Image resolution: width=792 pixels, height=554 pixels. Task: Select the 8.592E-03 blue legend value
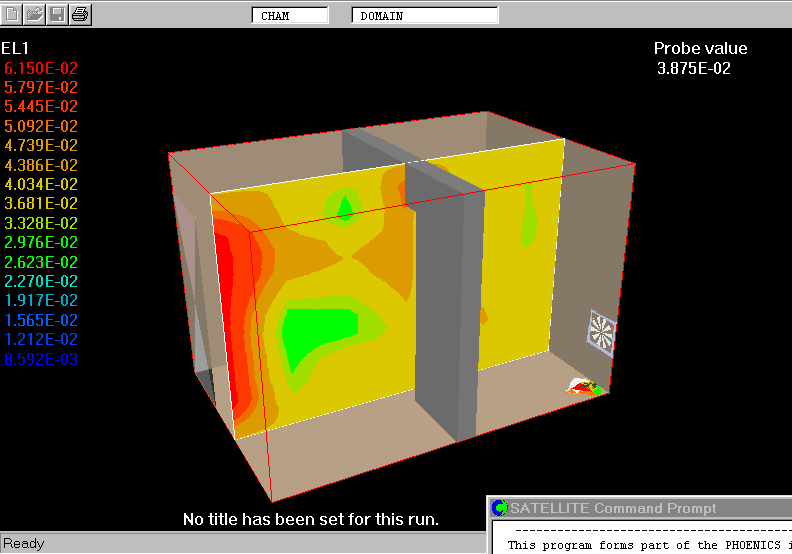pyautogui.click(x=41, y=359)
